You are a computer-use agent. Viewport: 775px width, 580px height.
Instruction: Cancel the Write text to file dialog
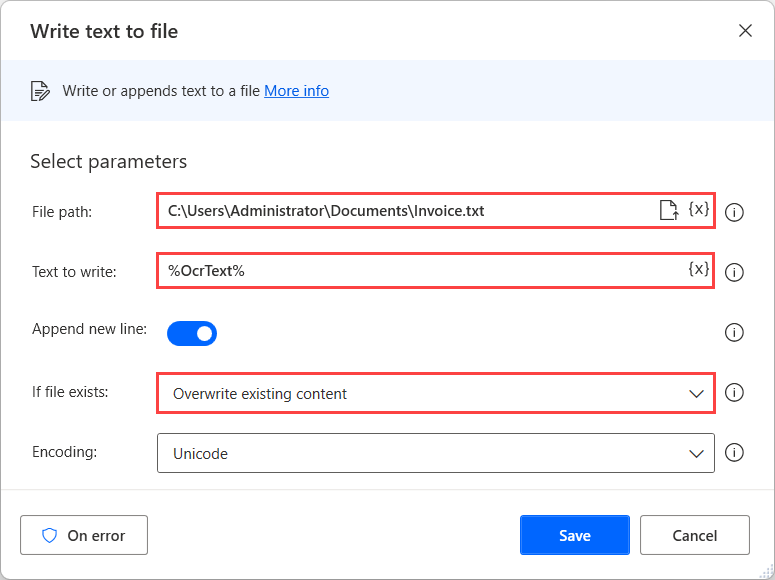694,535
